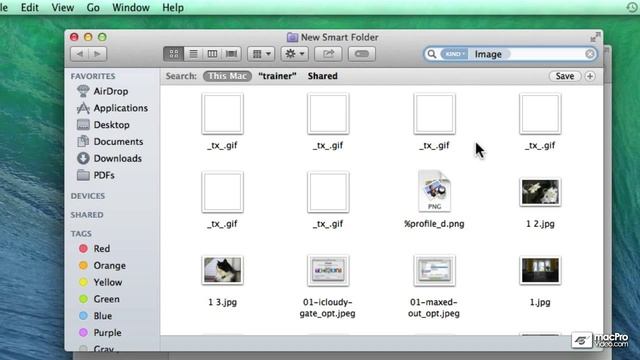Click the Time Machine menu bar icon
The height and width of the screenshot is (360, 640).
click(632, 7)
